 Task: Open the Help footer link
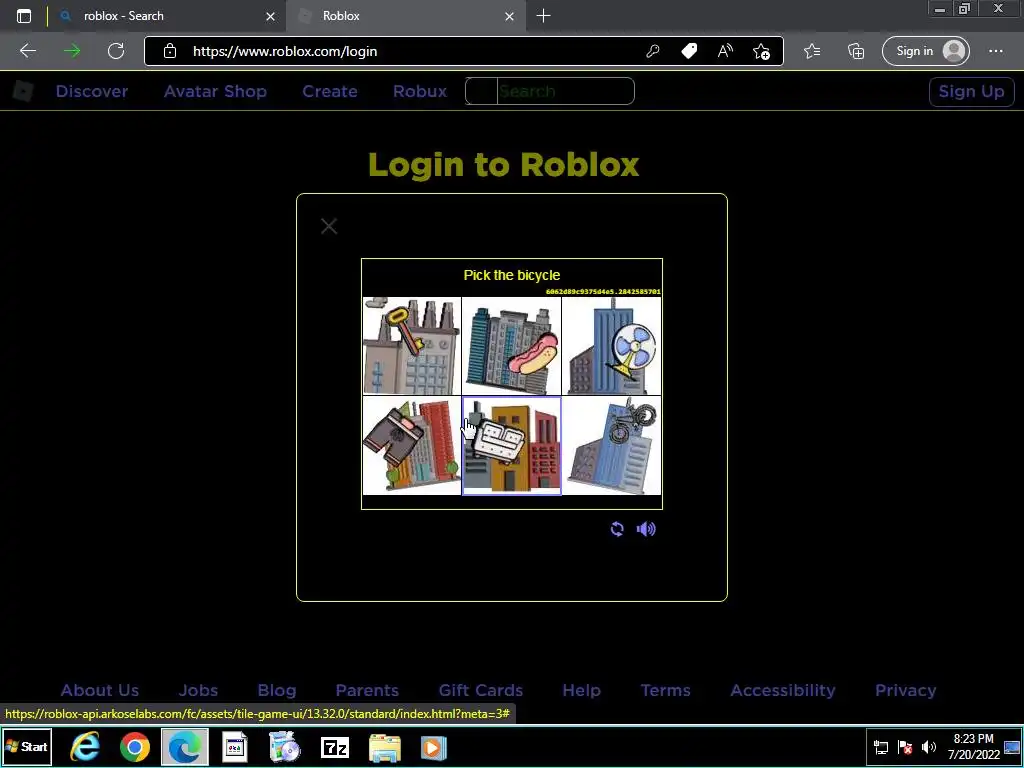[581, 690]
